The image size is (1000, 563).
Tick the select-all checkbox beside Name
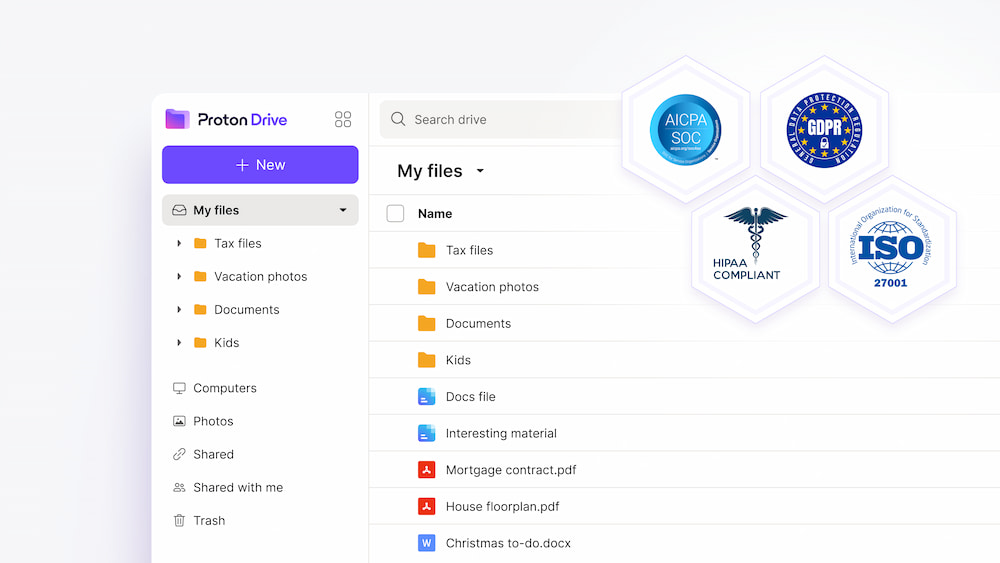point(395,214)
